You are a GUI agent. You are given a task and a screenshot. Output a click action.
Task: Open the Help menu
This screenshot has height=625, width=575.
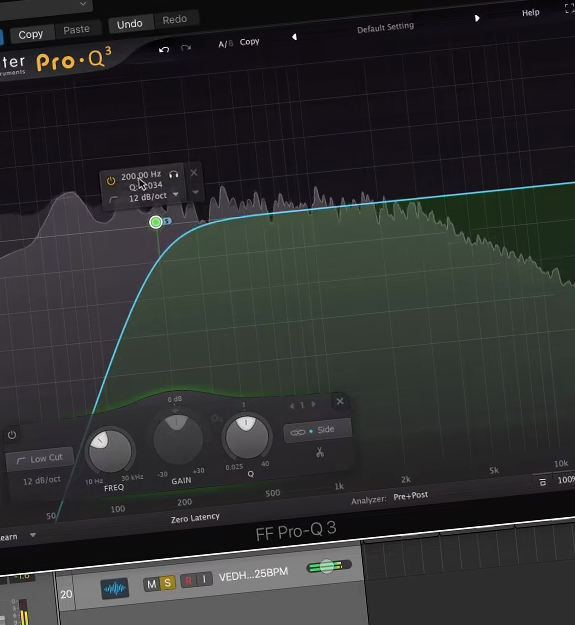coord(531,13)
